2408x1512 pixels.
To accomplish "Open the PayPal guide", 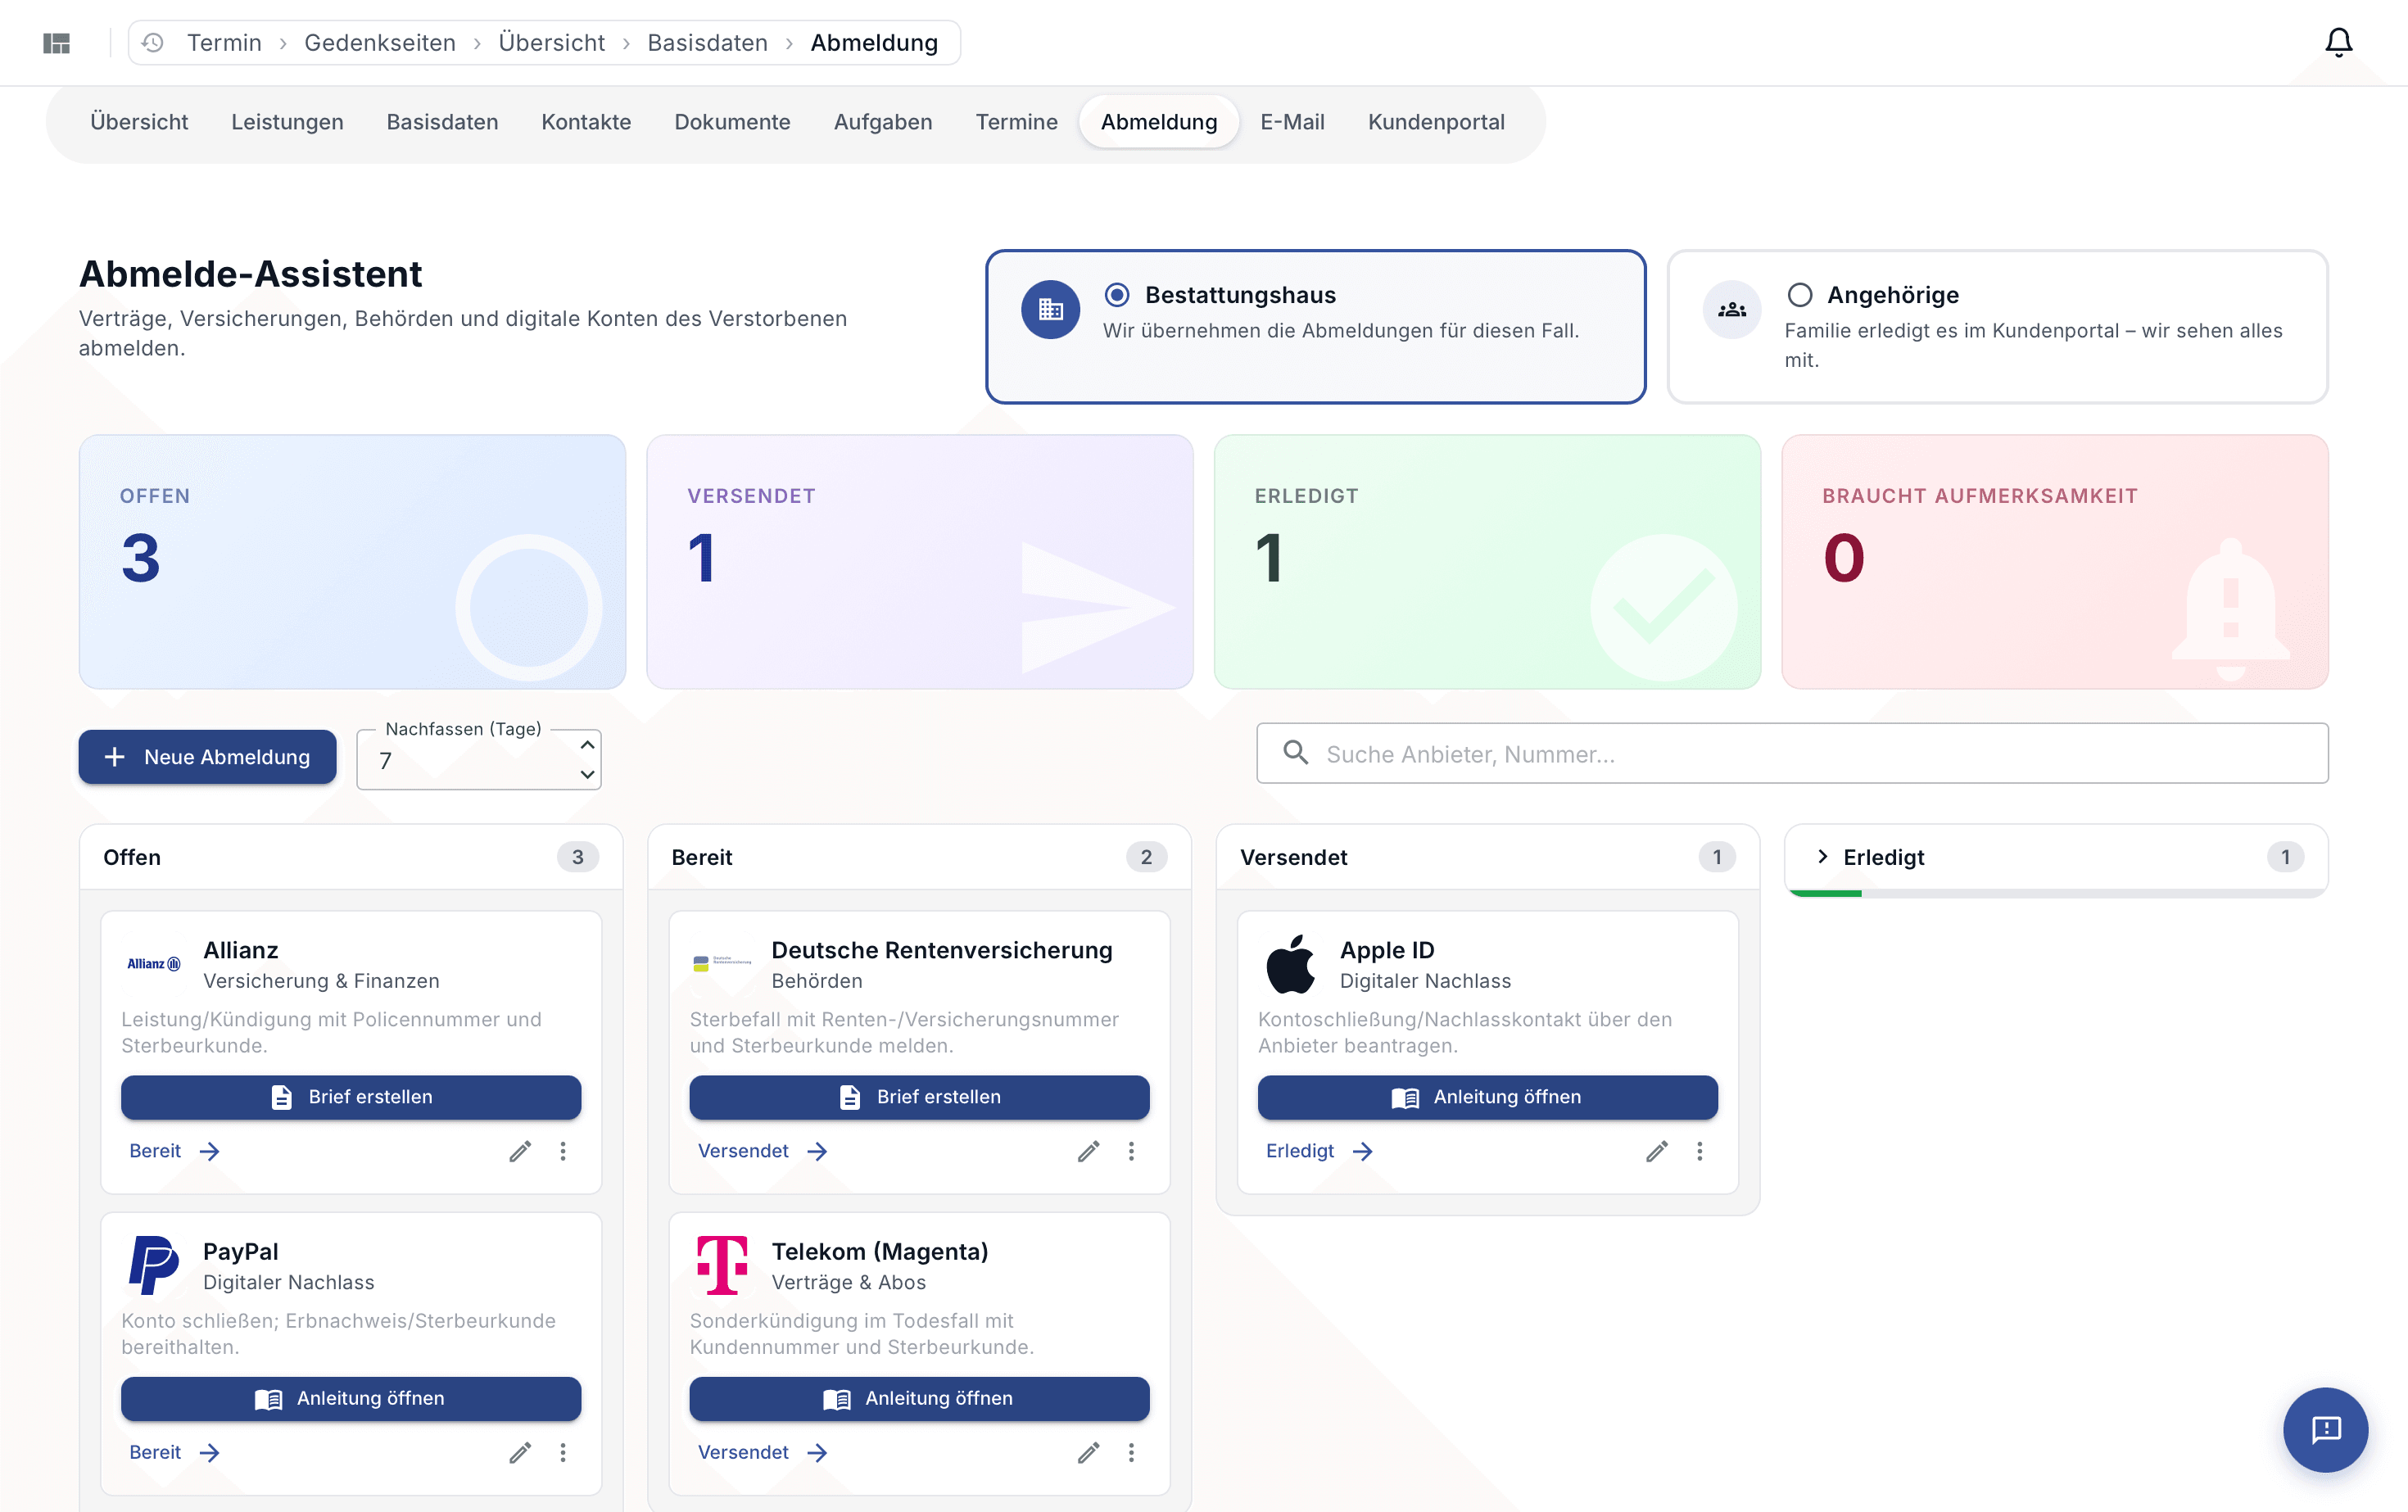I will [x=351, y=1398].
